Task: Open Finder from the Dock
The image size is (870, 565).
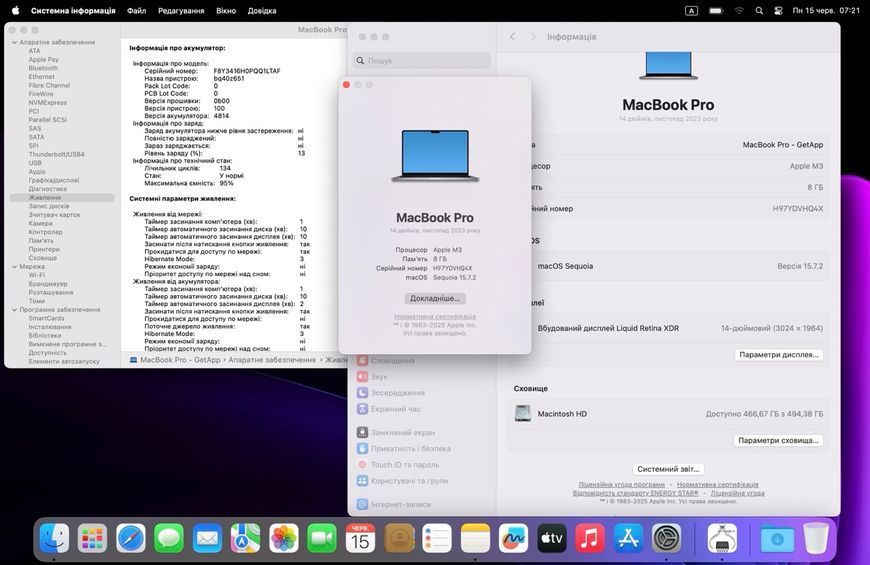Action: point(54,538)
